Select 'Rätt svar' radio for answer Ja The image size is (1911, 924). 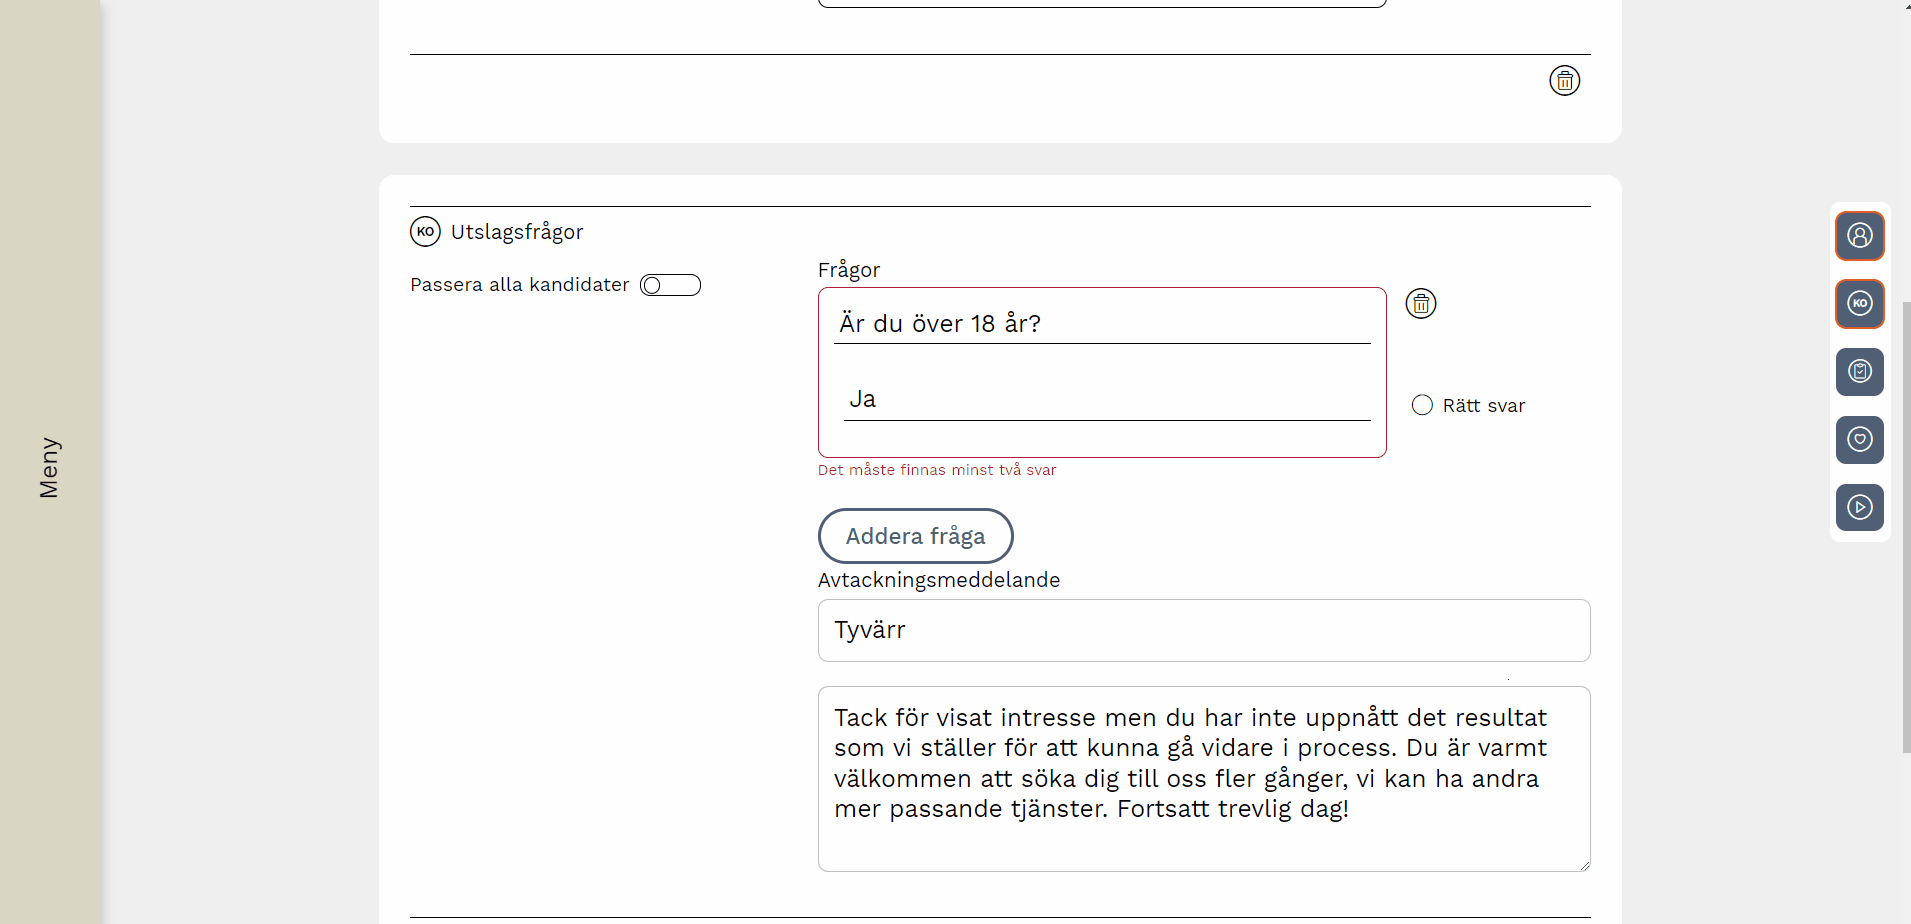(x=1422, y=406)
